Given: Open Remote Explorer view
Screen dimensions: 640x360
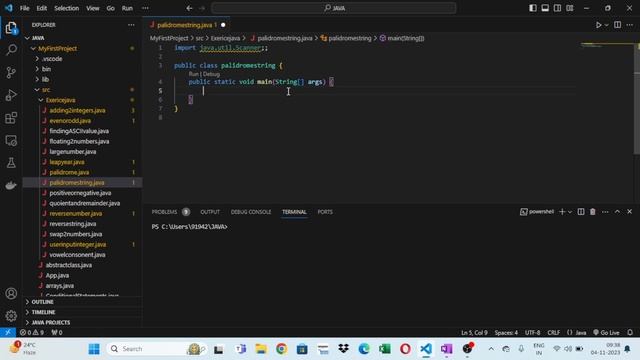Looking at the screenshot, I should [x=11, y=140].
